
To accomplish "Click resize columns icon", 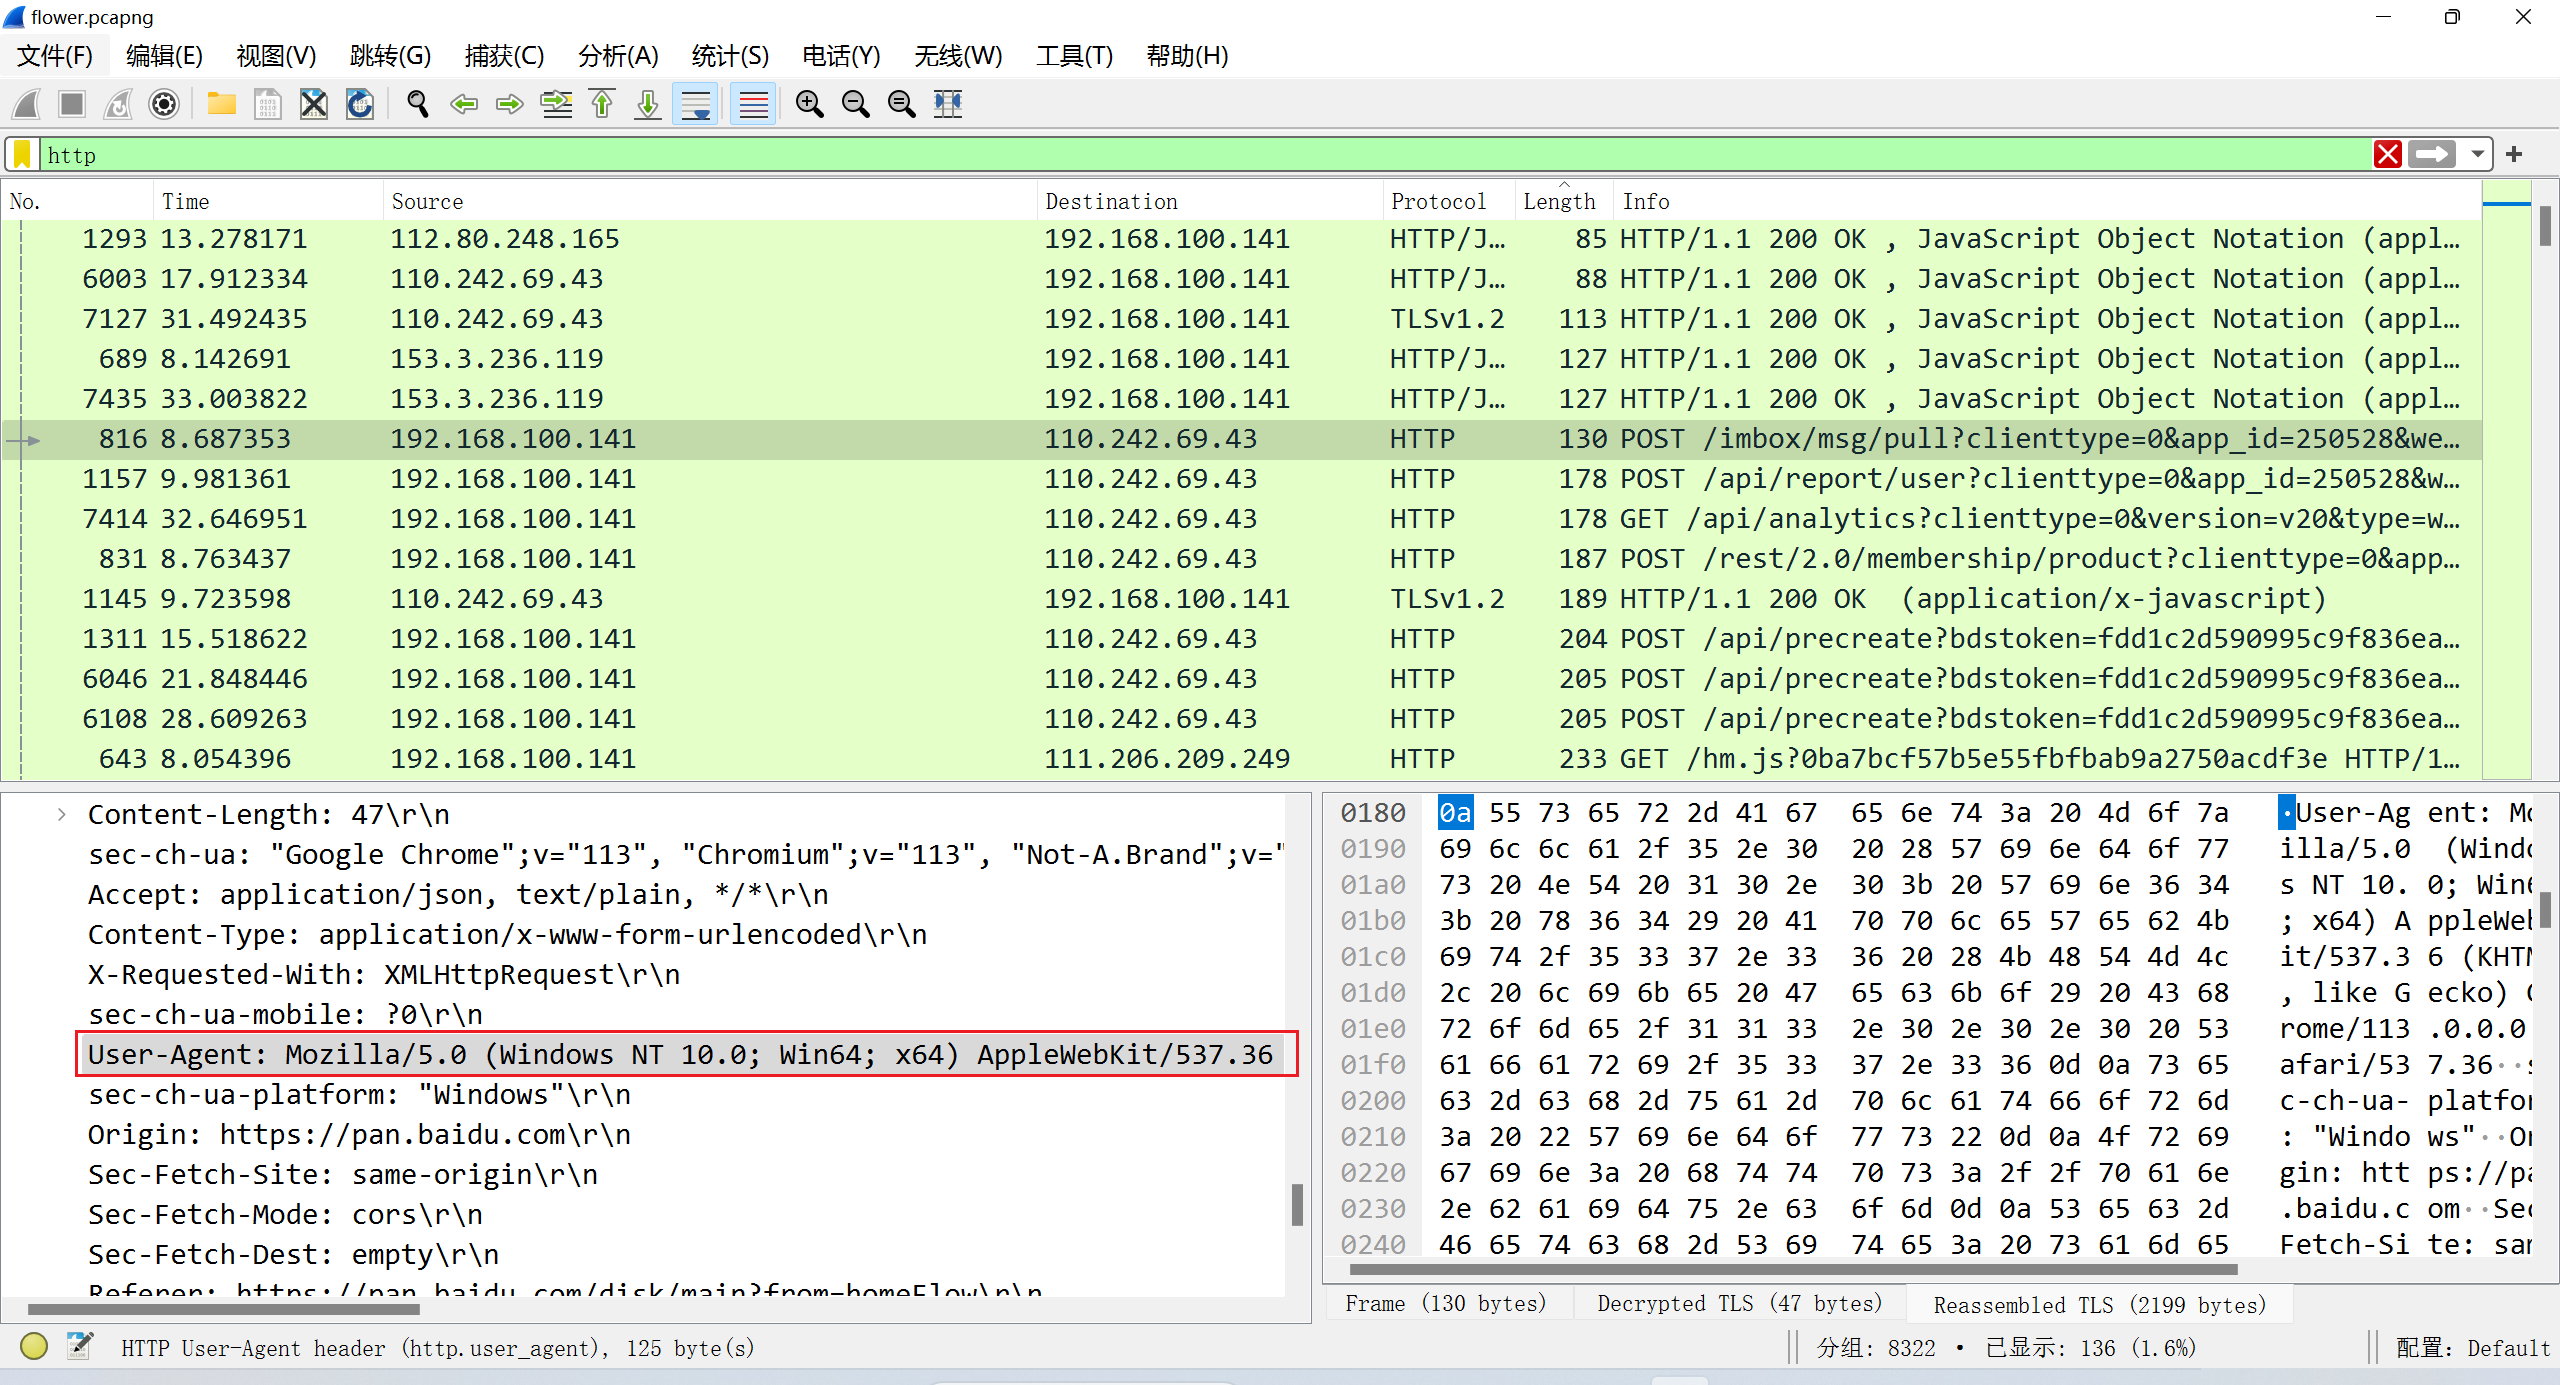I will pos(947,104).
